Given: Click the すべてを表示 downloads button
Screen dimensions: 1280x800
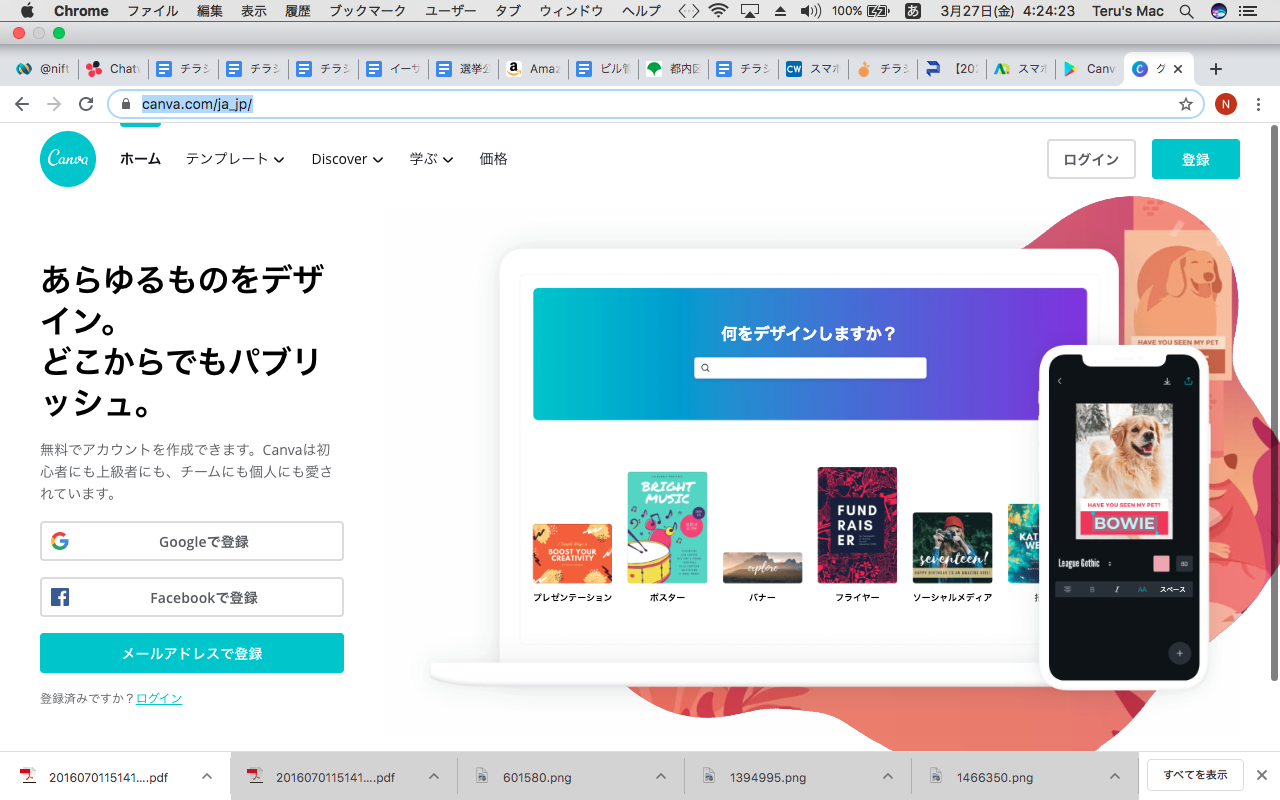Looking at the screenshot, I should pyautogui.click(x=1195, y=775).
